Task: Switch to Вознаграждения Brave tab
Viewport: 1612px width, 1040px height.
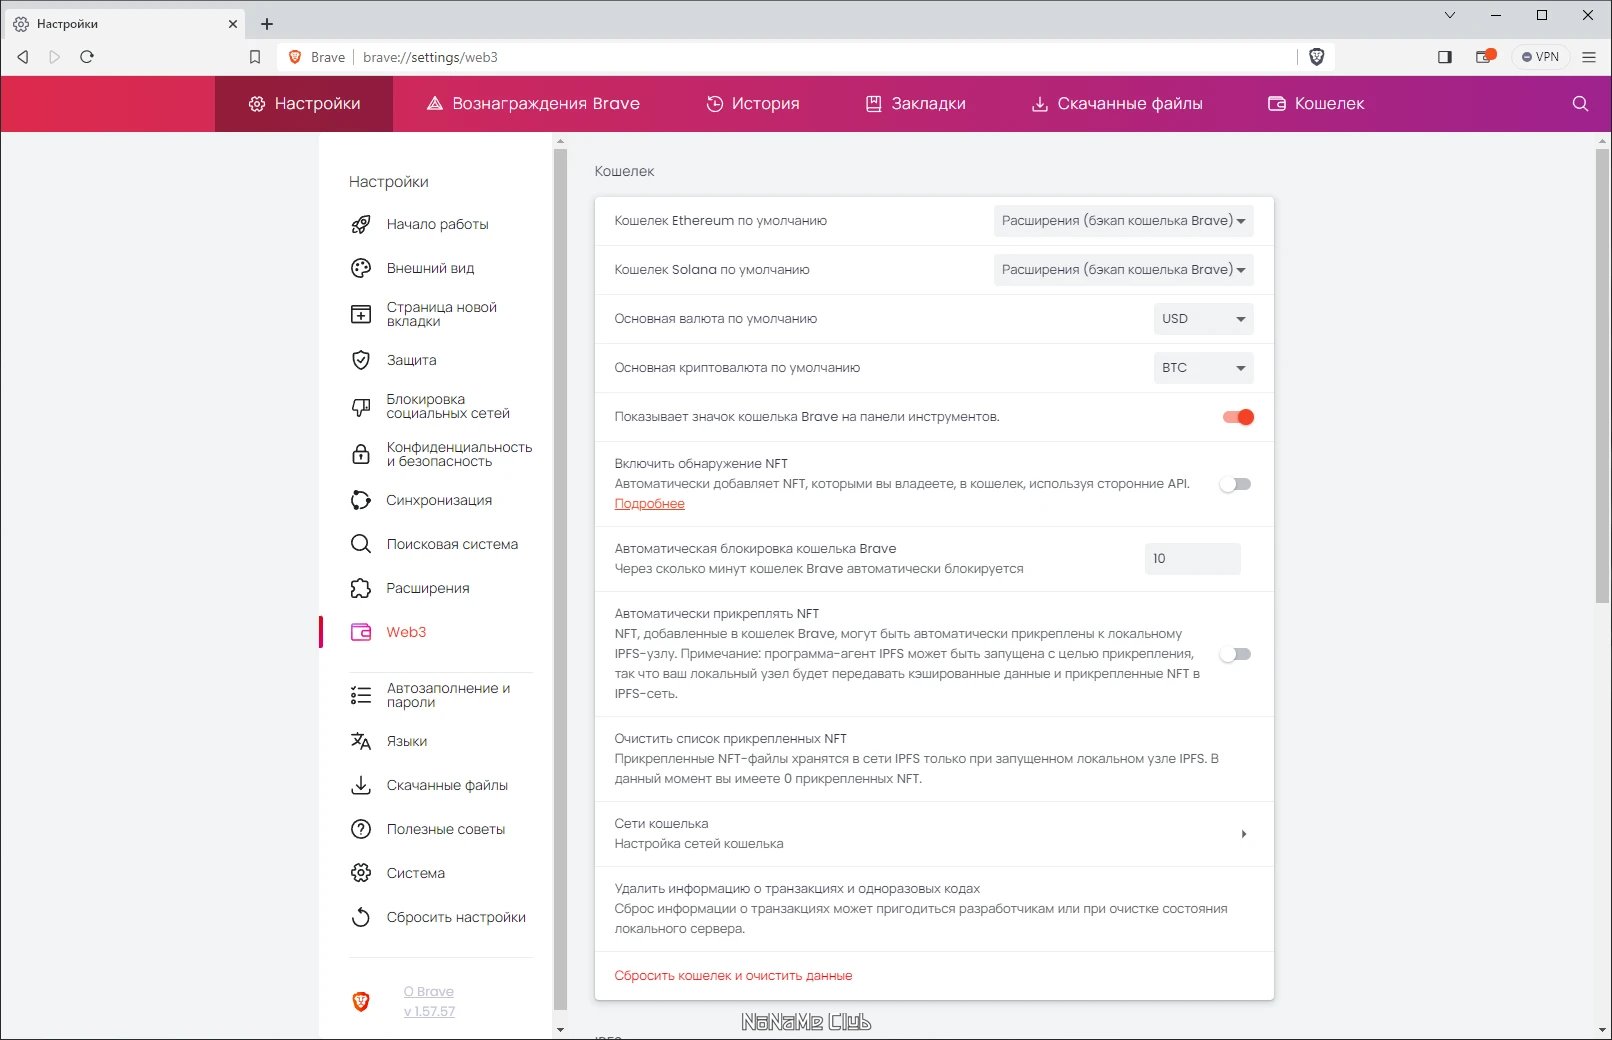Action: click(533, 104)
